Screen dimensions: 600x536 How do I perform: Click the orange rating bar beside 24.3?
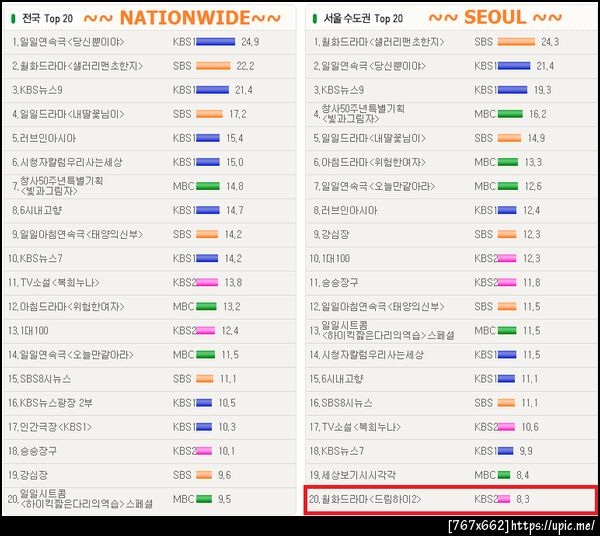coord(516,42)
